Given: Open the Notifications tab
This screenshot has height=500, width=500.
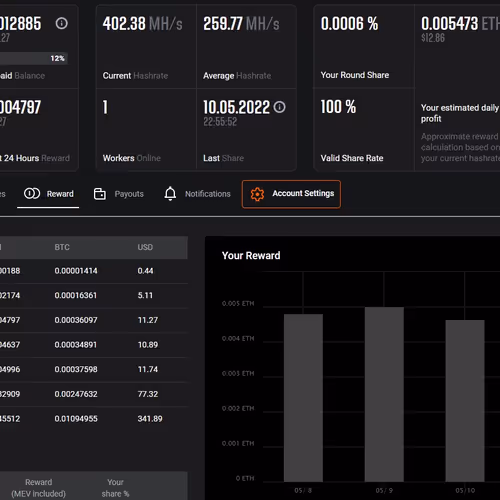Looking at the screenshot, I should point(197,194).
